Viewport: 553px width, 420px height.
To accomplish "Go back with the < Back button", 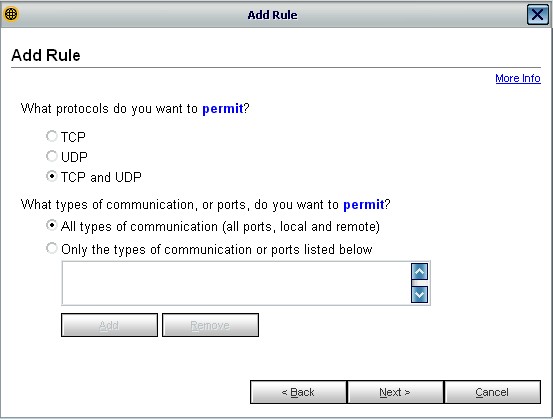I will click(298, 392).
